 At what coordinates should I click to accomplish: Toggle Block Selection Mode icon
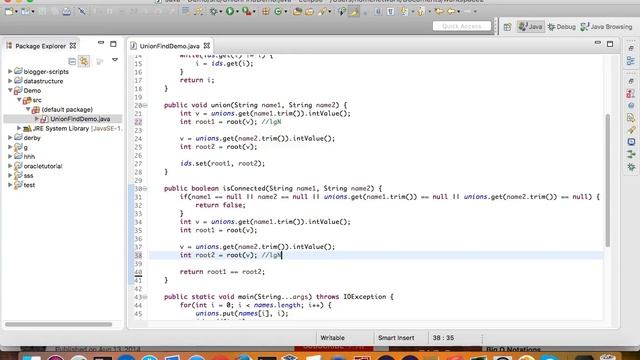point(378,12)
